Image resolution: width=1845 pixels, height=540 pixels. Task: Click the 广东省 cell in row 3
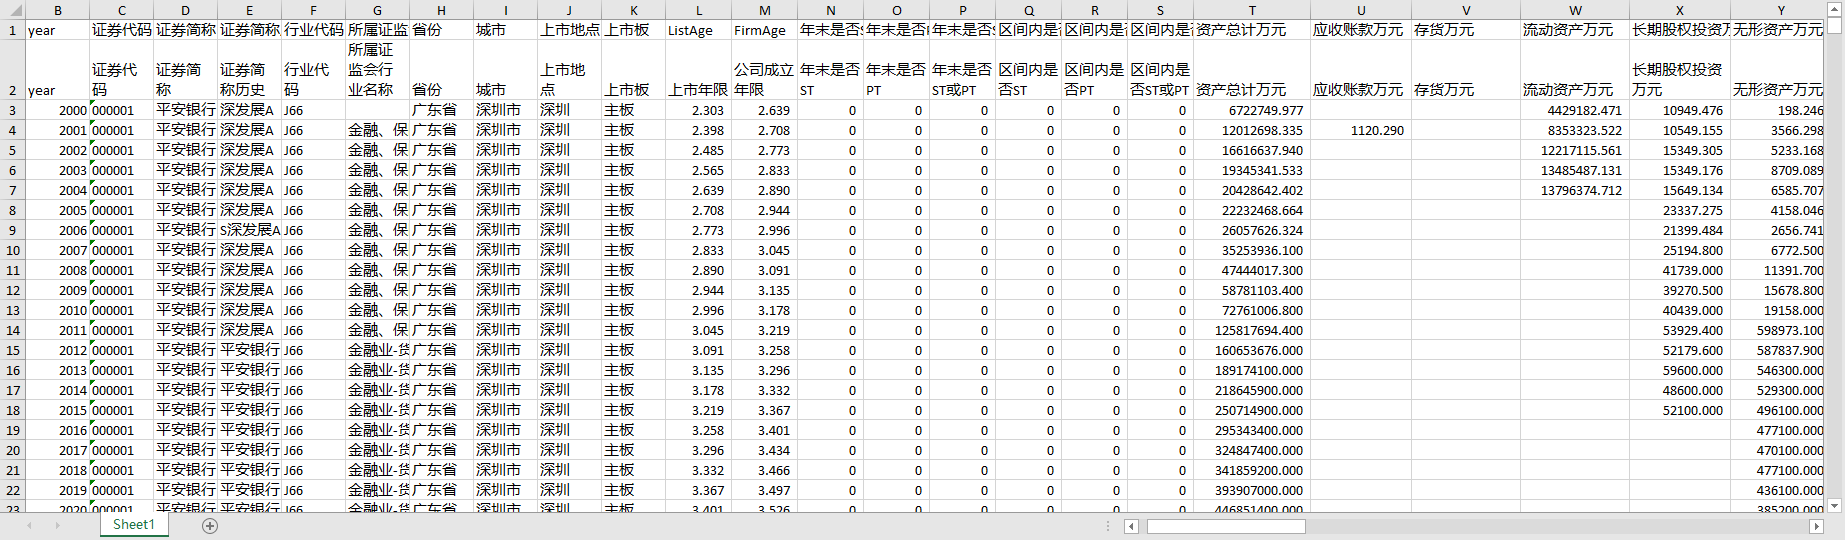click(441, 110)
